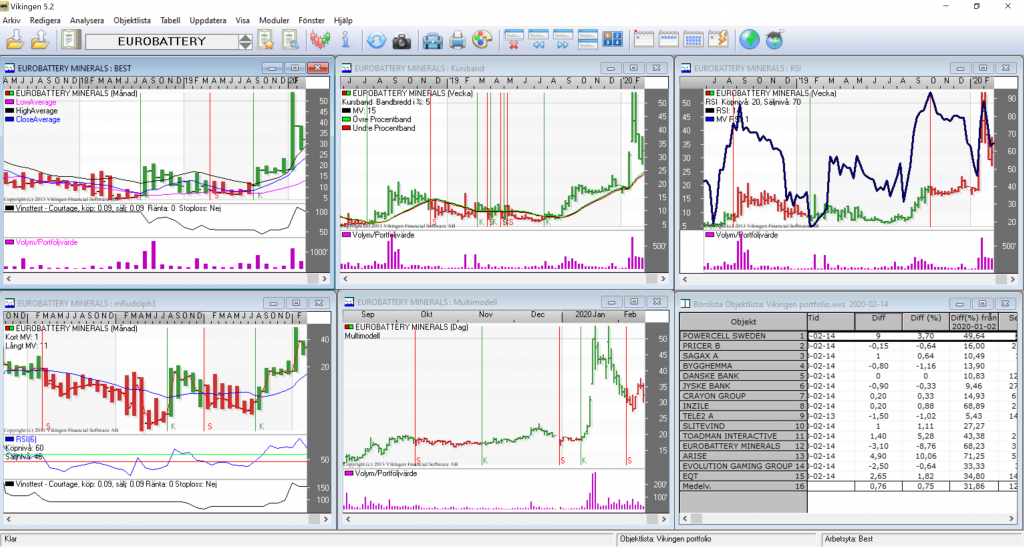
Task: Click the magenta LowAverage legend swatch
Action: point(11,102)
